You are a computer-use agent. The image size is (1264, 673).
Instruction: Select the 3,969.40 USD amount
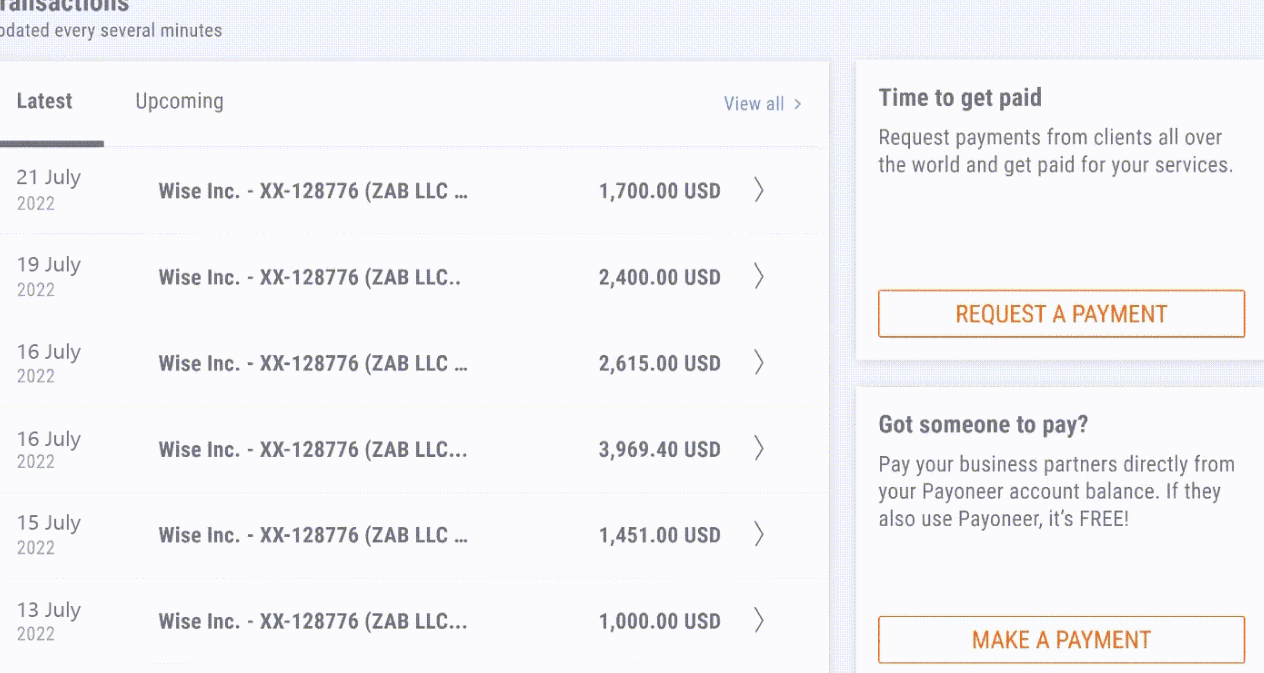pos(660,449)
